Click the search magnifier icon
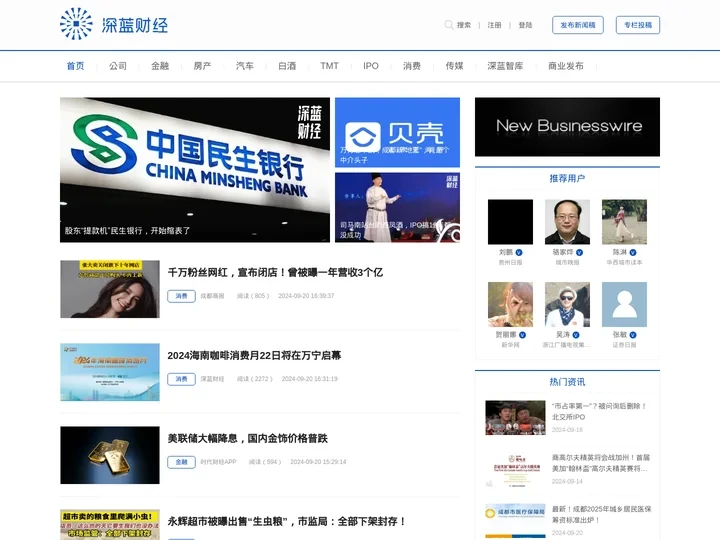720x540 pixels. [449, 25]
